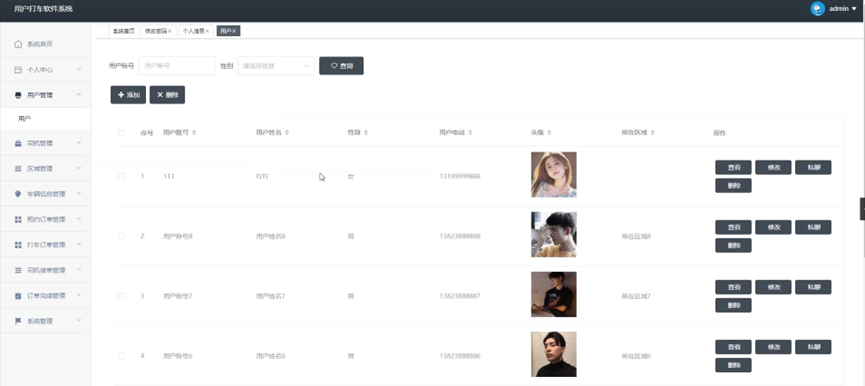
Task: Expand the 区域管理 menu chevron
Action: (x=79, y=168)
